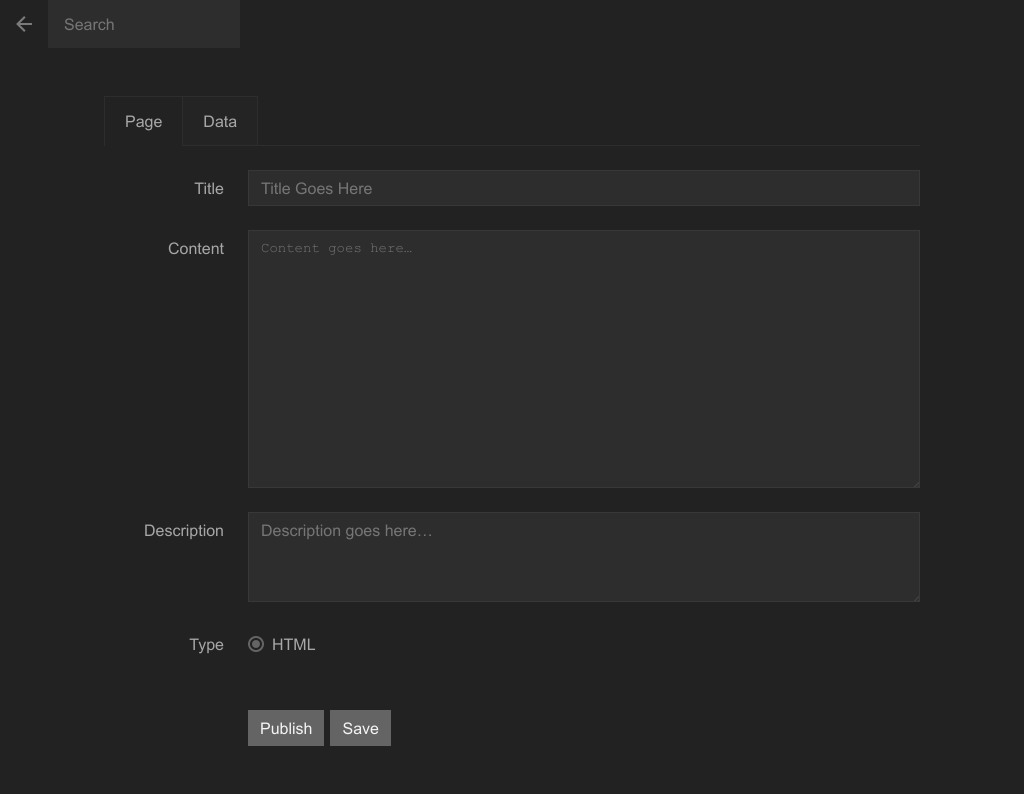
Task: Click the Description field label
Action: click(183, 530)
